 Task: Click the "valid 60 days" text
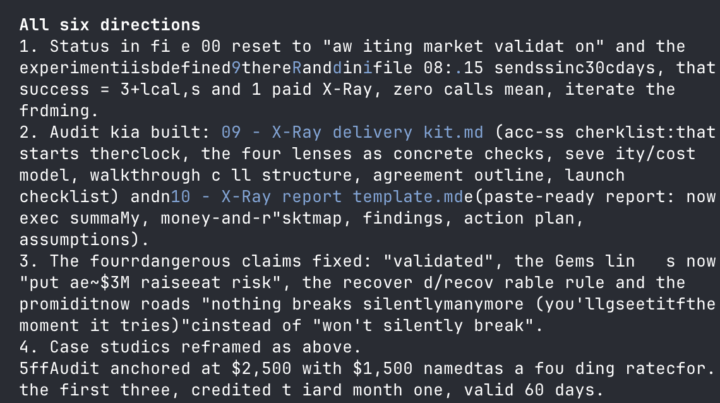pos(529,390)
